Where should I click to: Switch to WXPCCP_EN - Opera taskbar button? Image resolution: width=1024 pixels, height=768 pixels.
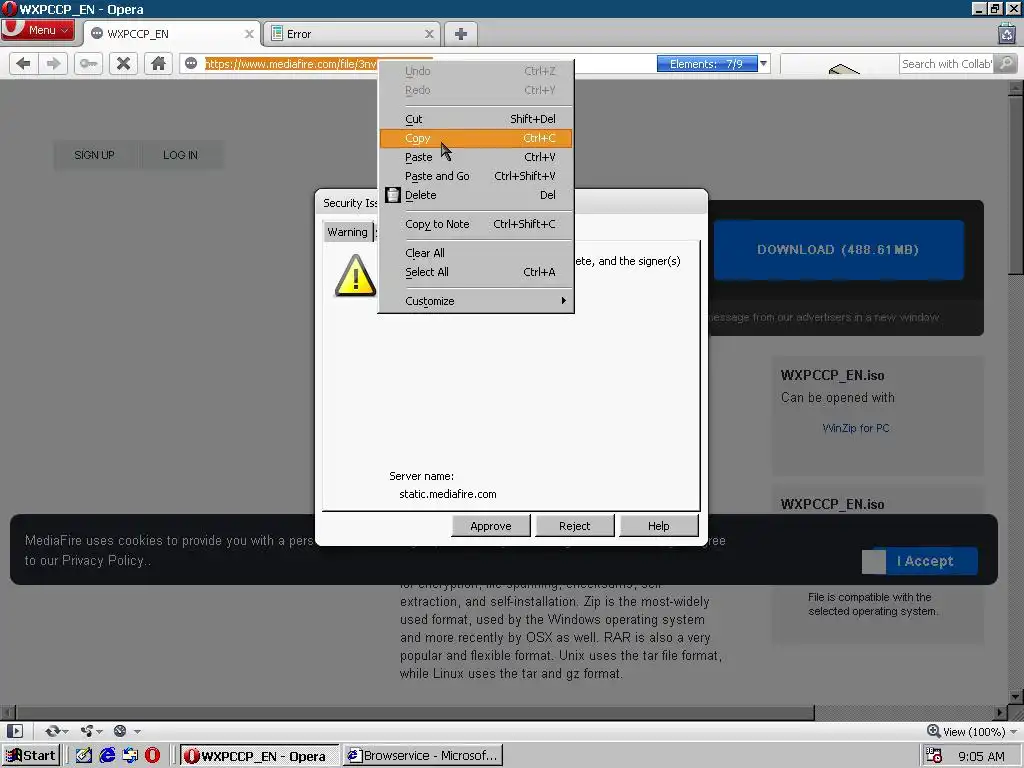click(x=259, y=756)
